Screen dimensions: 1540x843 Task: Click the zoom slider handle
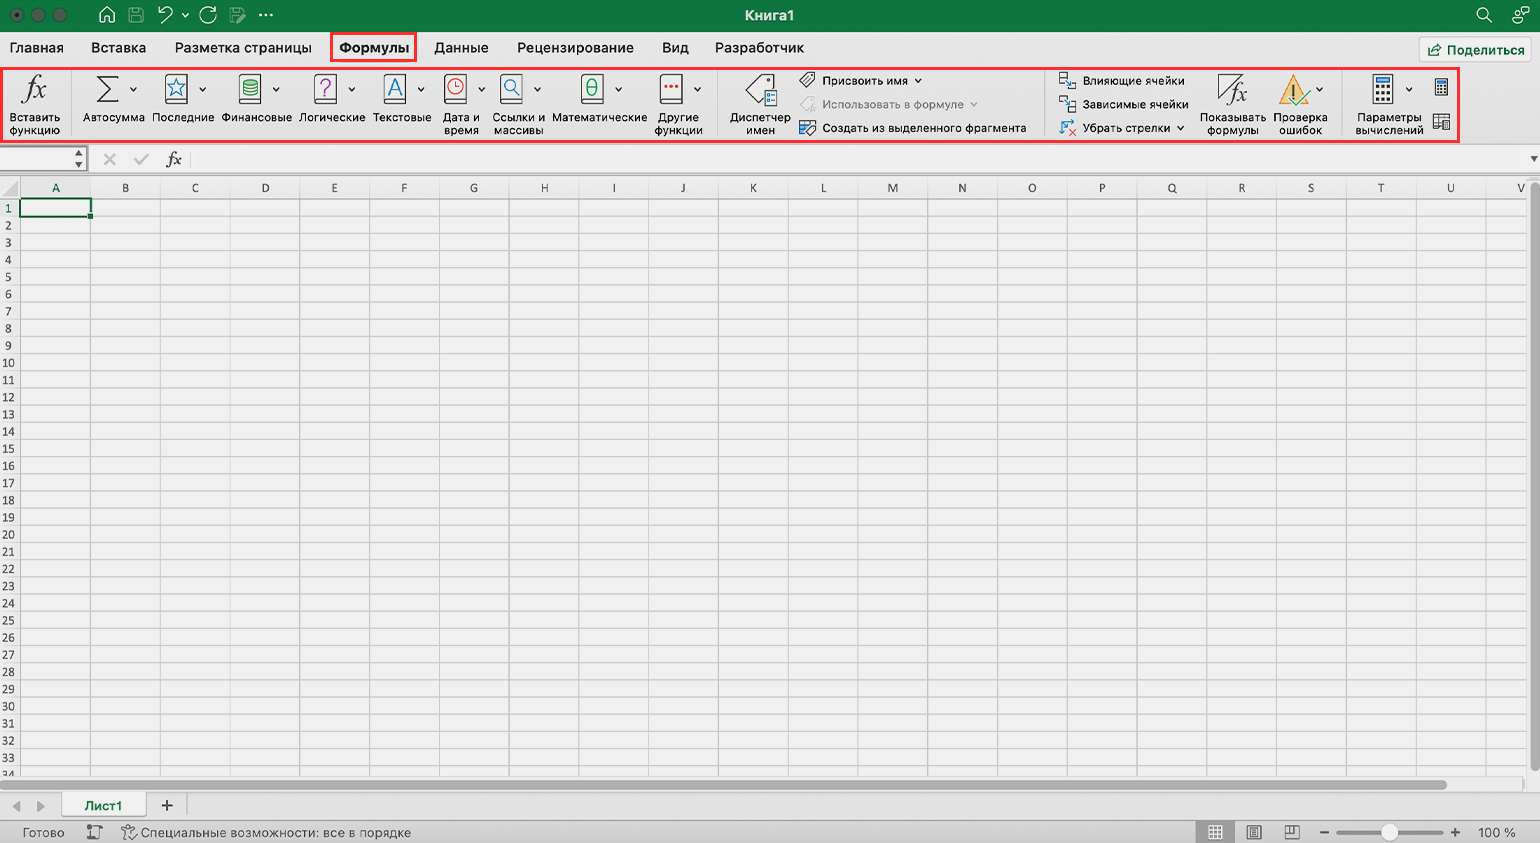(1389, 832)
